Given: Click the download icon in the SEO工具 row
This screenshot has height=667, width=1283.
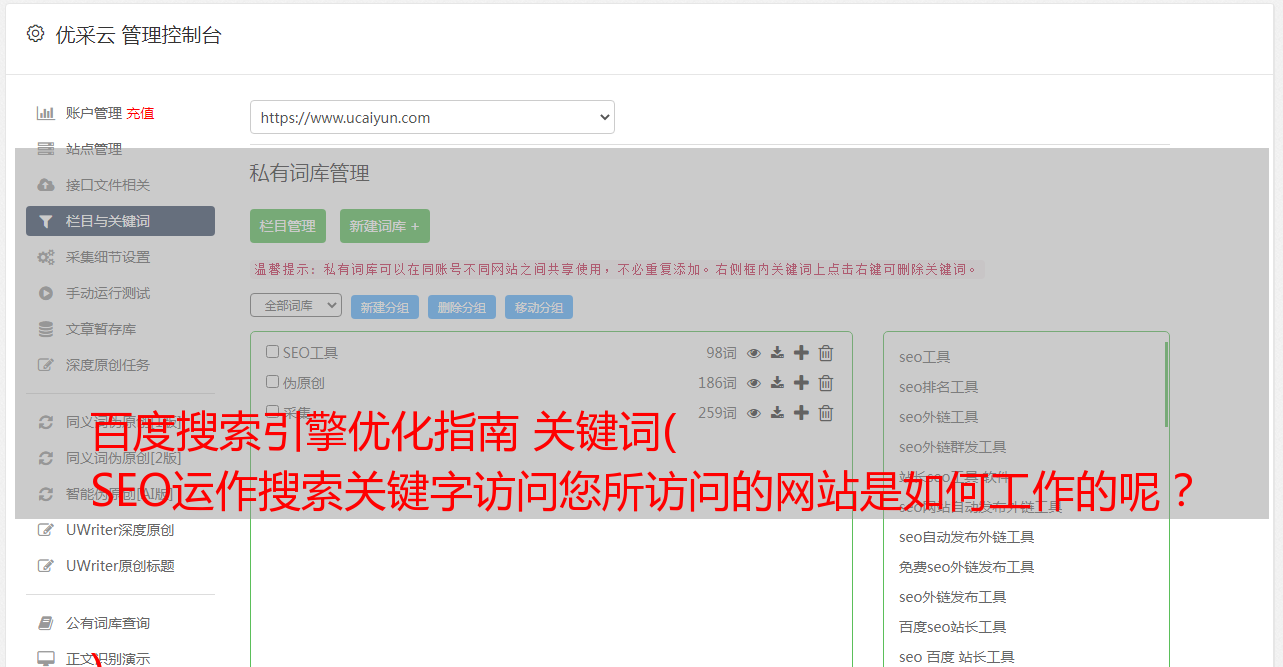Looking at the screenshot, I should [x=777, y=353].
